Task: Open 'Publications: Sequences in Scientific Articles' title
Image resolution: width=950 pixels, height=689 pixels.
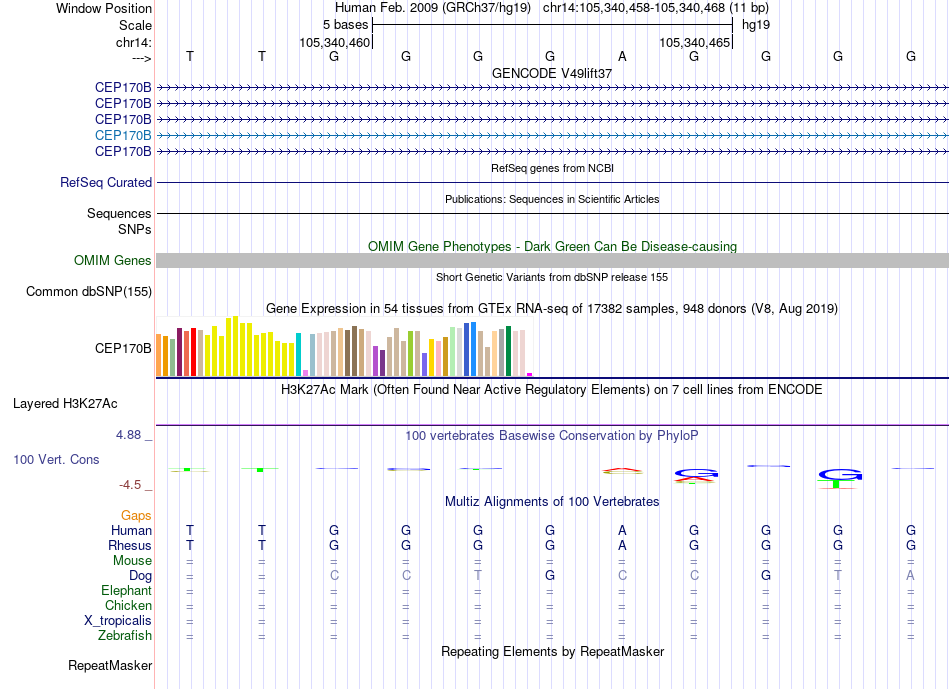Action: [x=552, y=199]
